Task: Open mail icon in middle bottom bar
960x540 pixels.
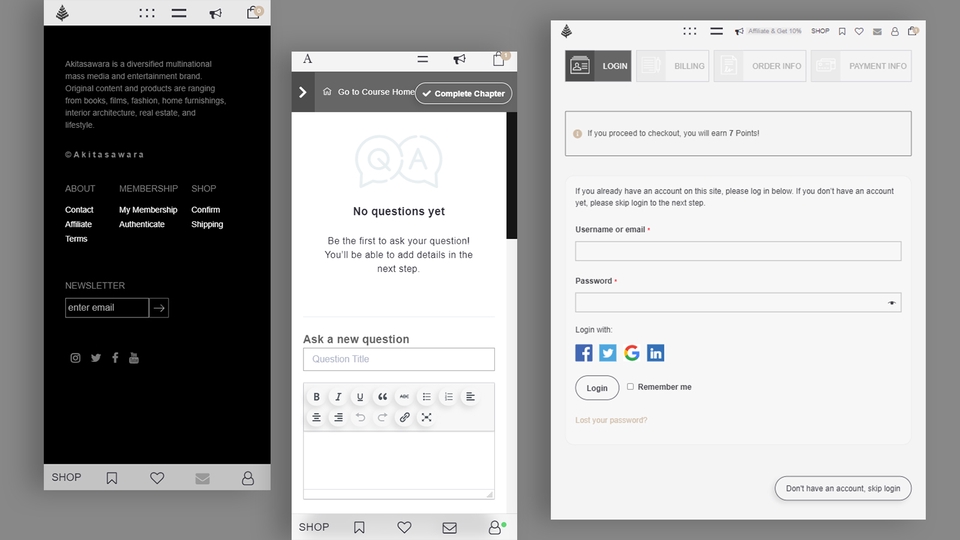Action: (449, 528)
